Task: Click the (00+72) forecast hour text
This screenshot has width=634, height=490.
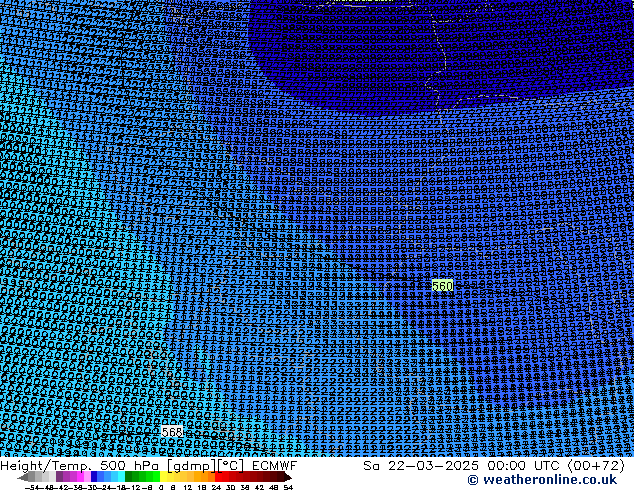Action: click(596, 466)
